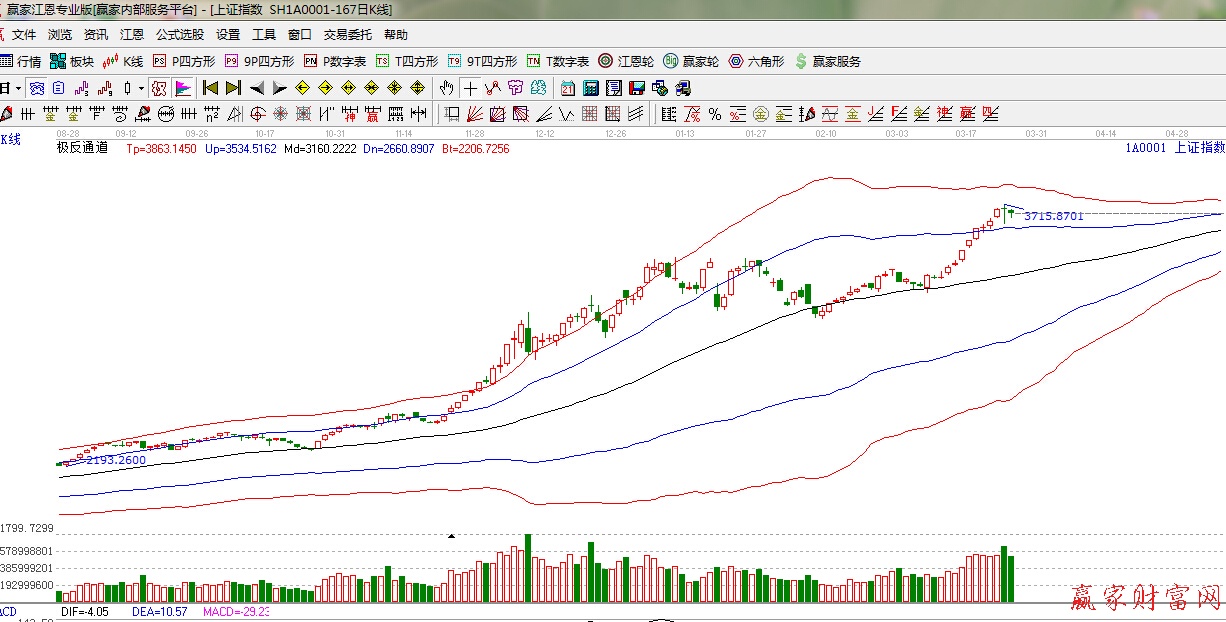Open the 交易委托 trading menu

pyautogui.click(x=348, y=34)
